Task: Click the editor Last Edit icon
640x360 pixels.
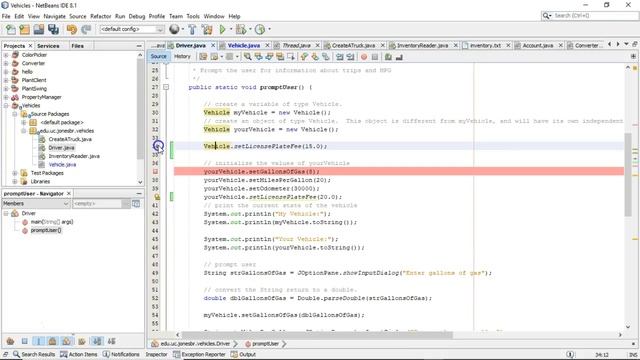Action: (203, 57)
